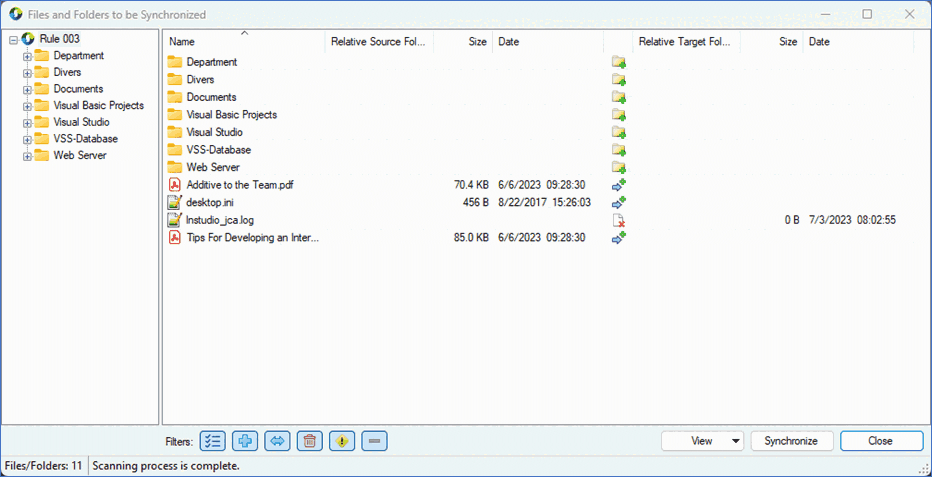Click the 7/3/2023 08:02:55 target date
Screen dimensions: 932x477
click(x=852, y=220)
